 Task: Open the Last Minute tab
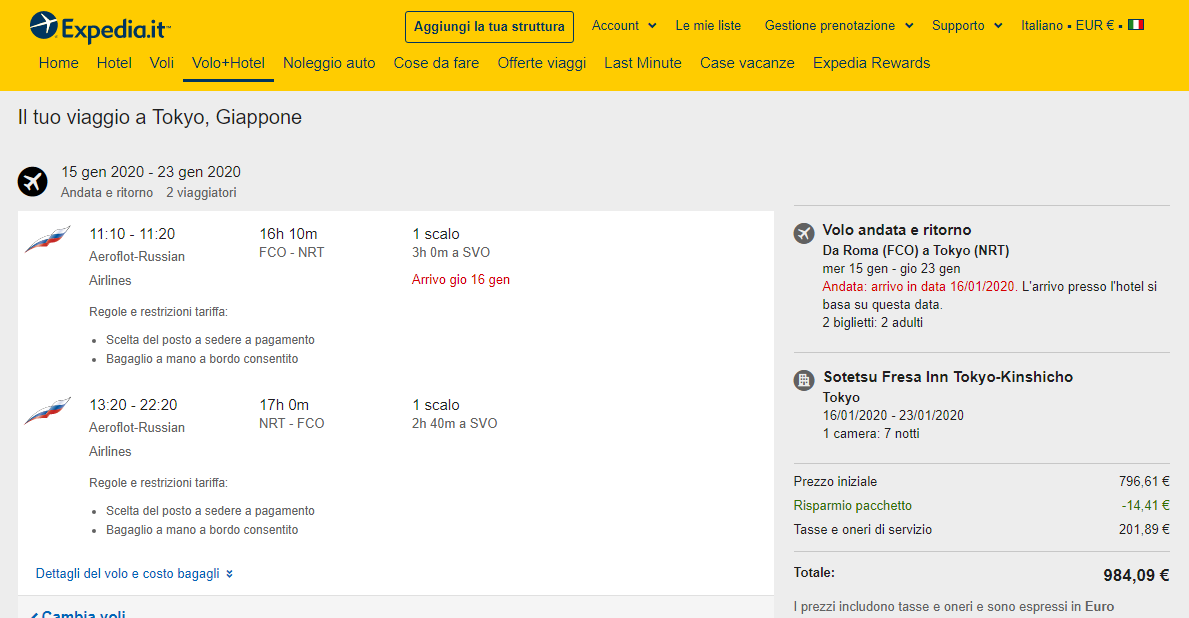click(x=643, y=63)
